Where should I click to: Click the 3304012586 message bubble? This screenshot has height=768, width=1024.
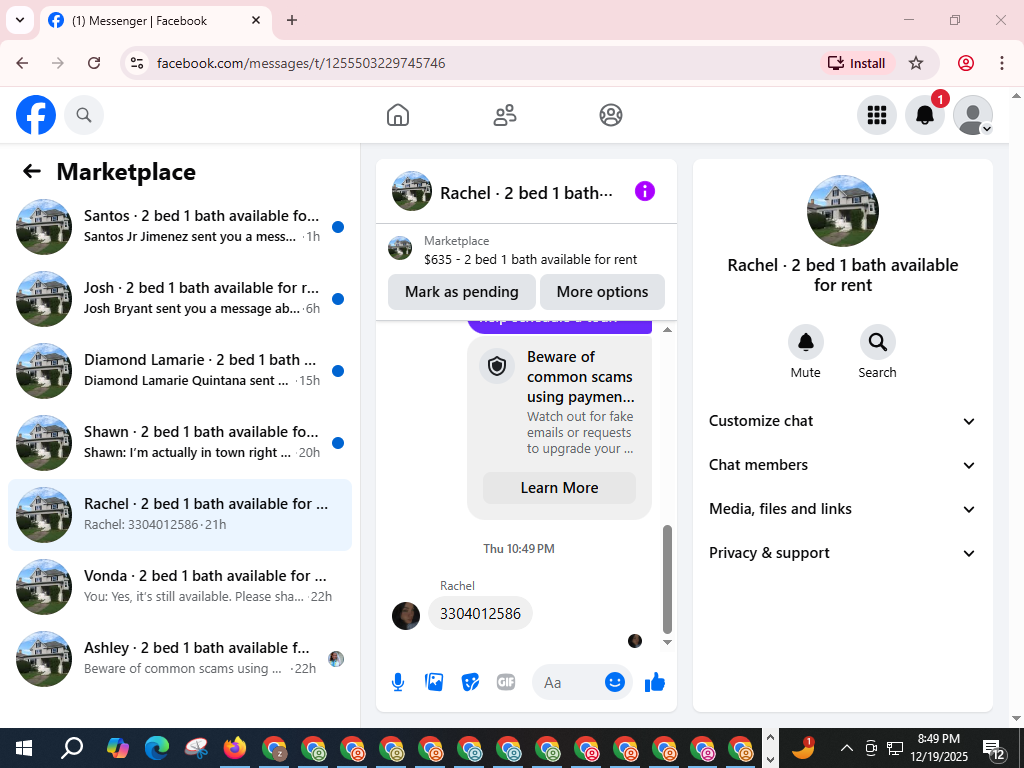point(480,613)
